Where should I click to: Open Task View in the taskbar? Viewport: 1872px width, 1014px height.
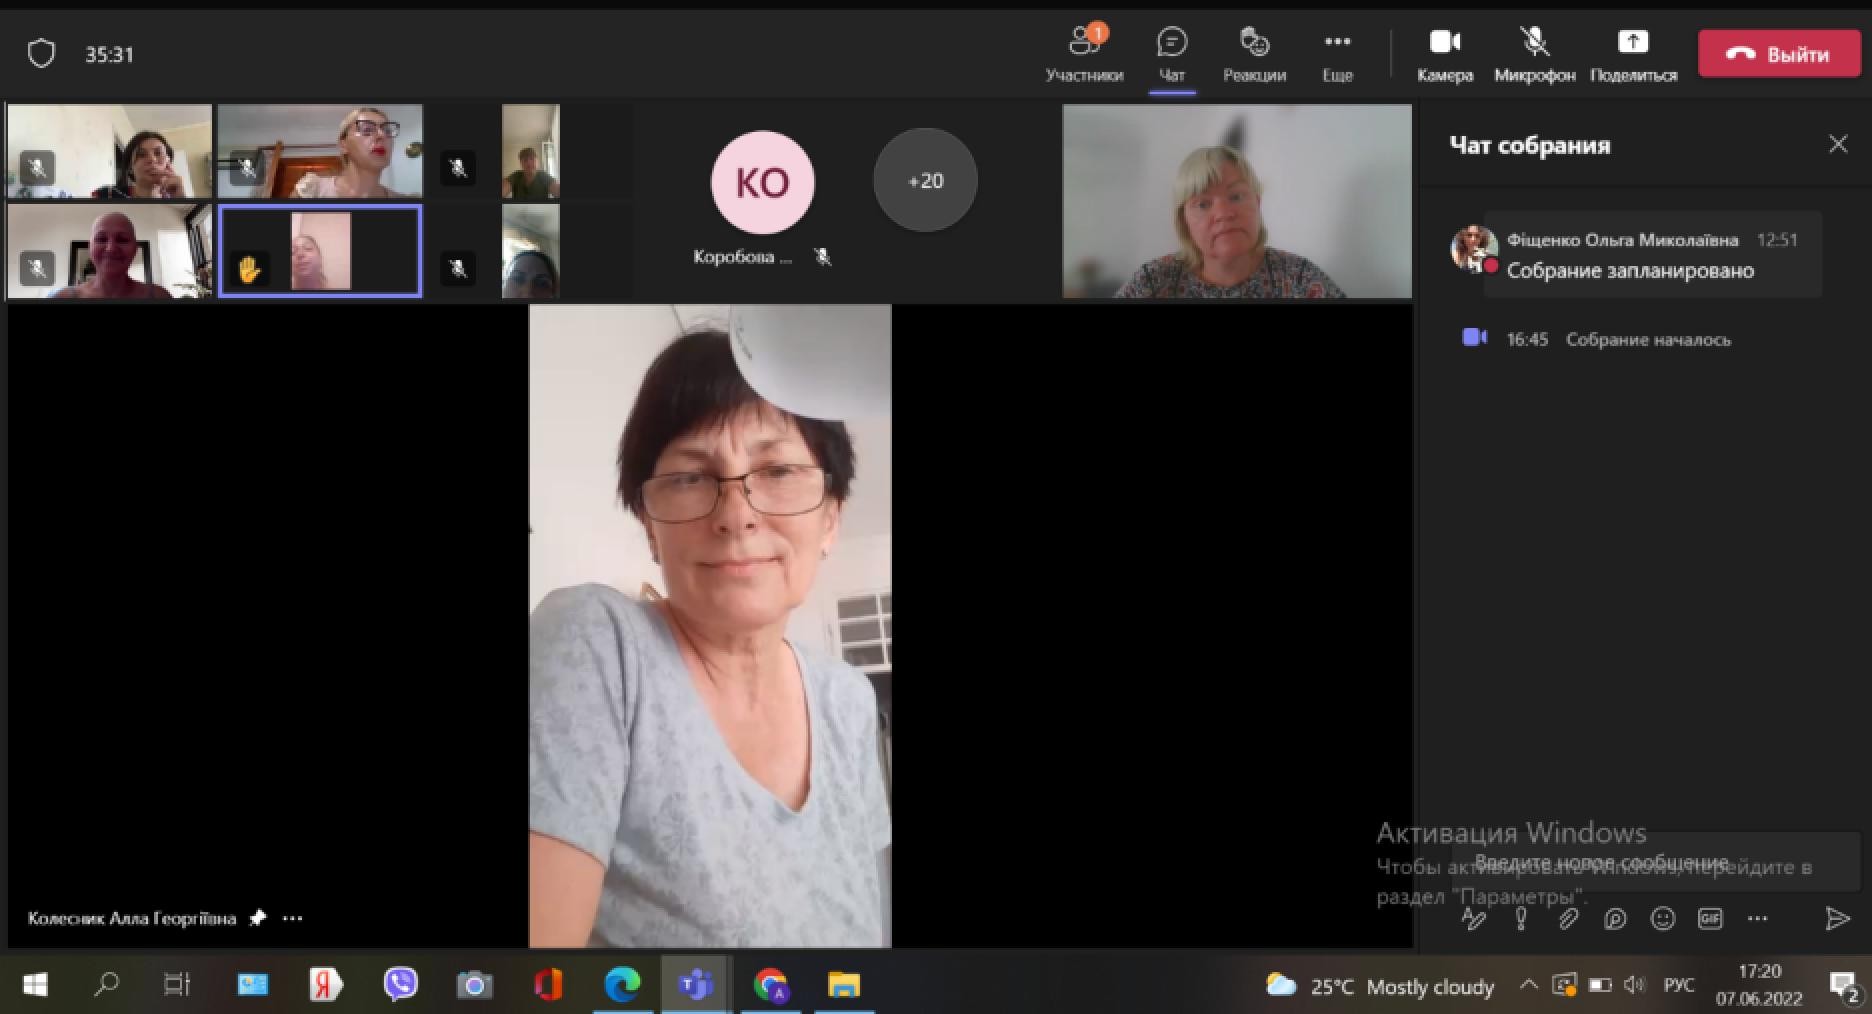click(x=176, y=985)
